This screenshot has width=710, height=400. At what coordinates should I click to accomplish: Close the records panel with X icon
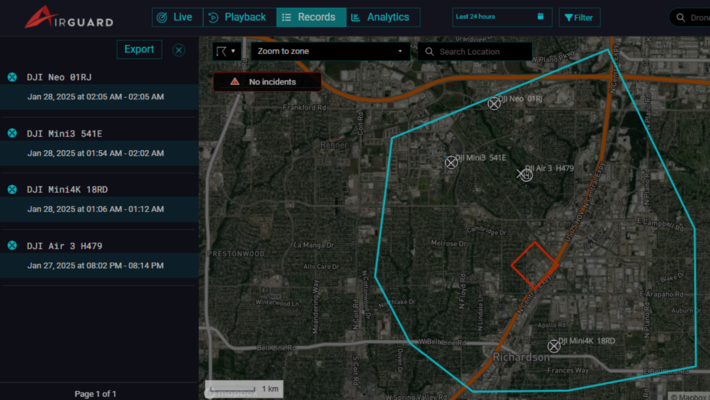point(179,50)
